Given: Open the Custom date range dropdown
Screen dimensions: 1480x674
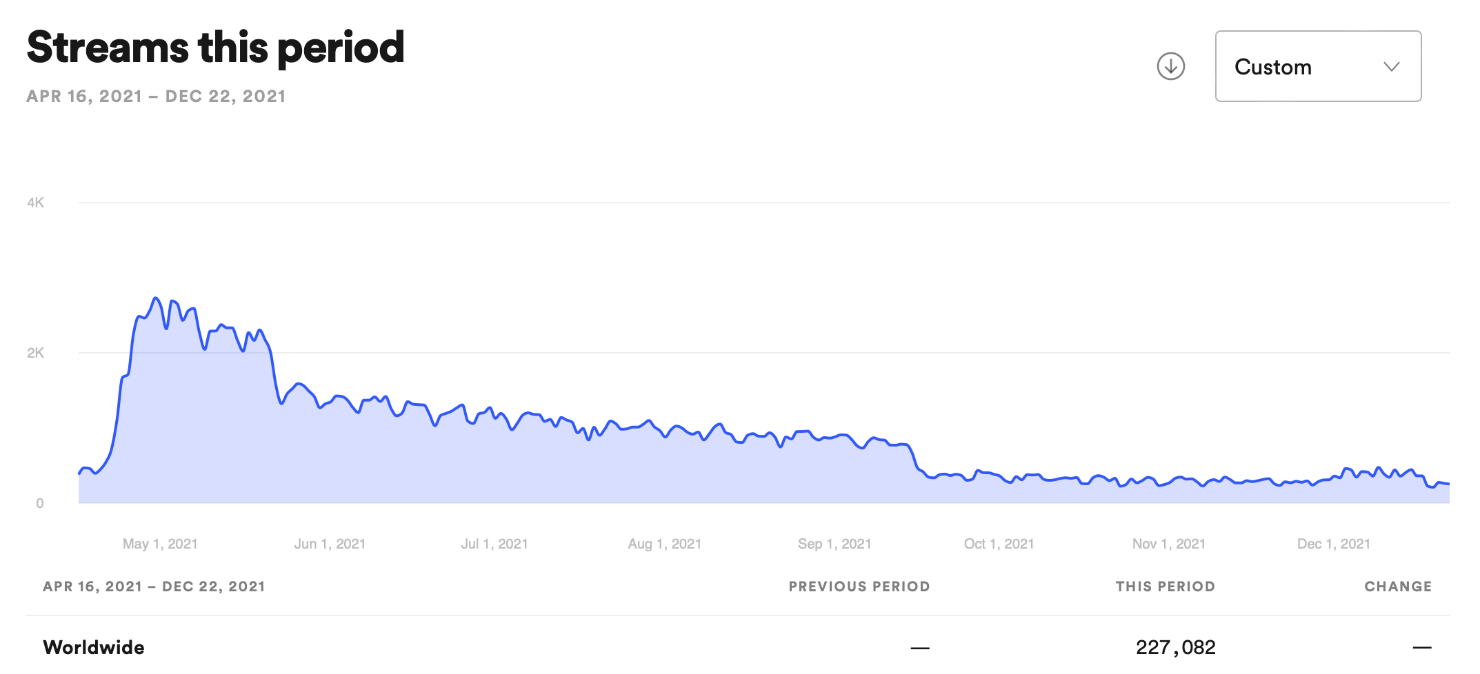Looking at the screenshot, I should pos(1317,66).
